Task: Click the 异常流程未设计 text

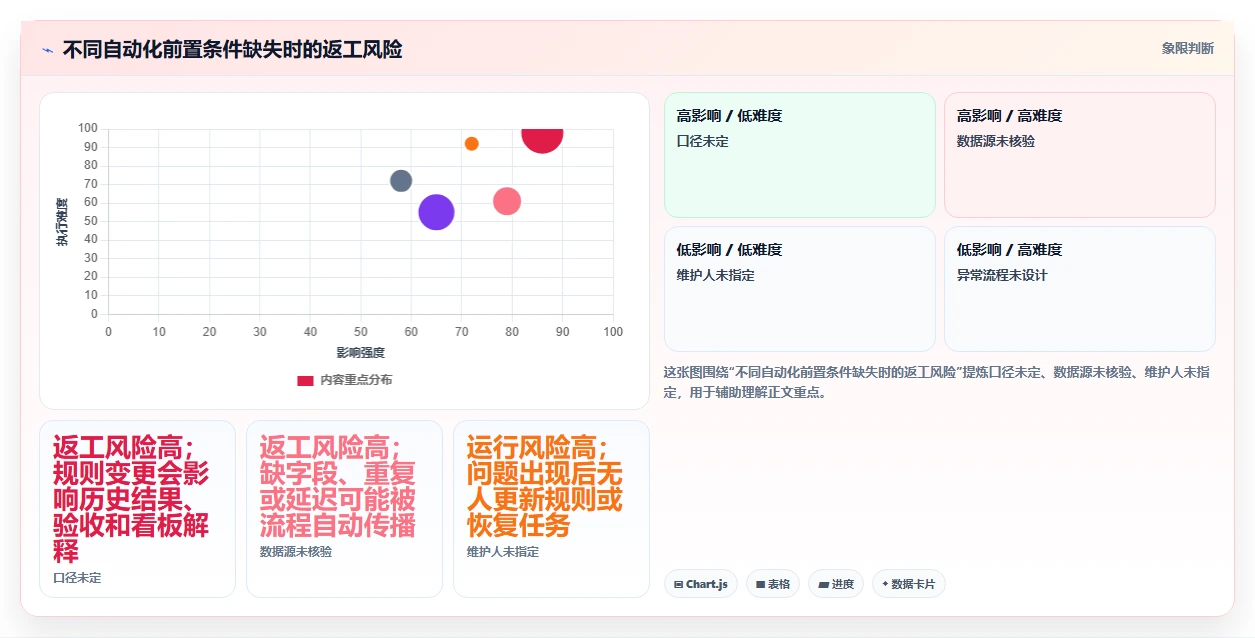Action: [x=1002, y=276]
